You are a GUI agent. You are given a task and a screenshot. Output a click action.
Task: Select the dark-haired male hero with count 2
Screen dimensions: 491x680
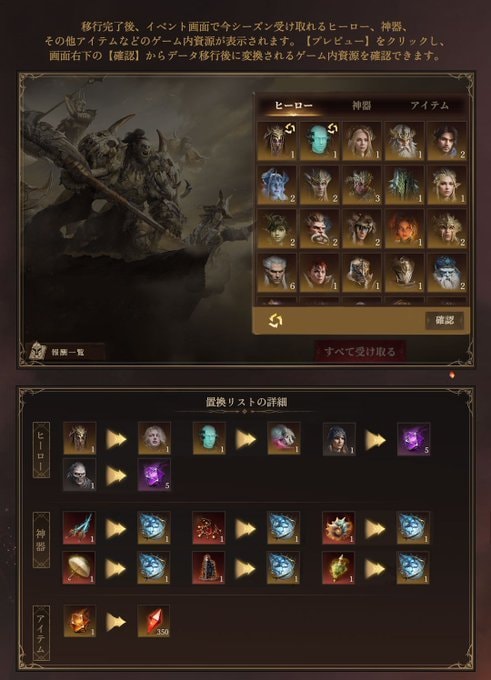[447, 141]
